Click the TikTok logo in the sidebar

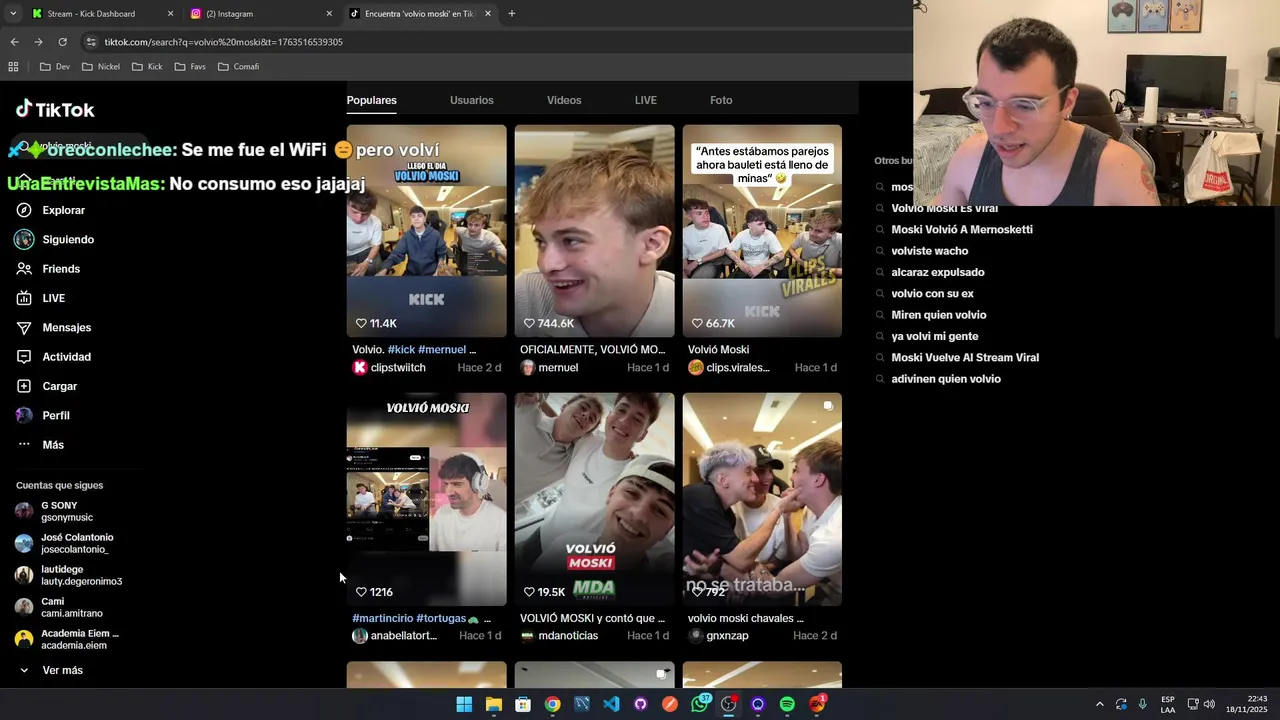point(55,109)
